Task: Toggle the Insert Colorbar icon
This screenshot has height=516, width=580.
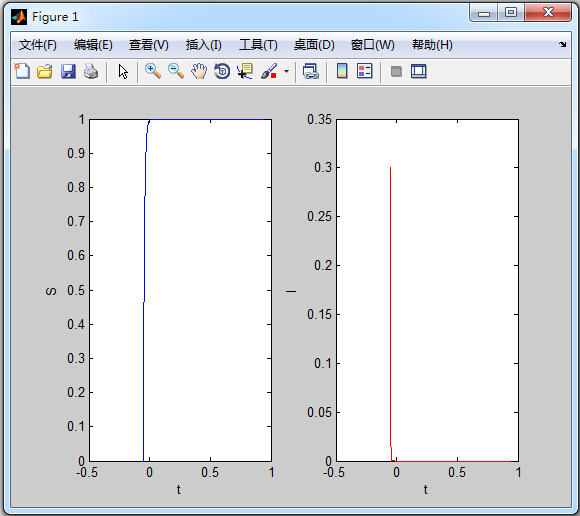Action: (342, 71)
